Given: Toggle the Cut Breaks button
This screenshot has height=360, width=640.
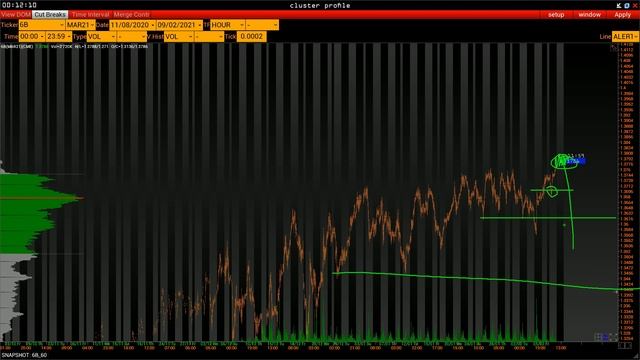Looking at the screenshot, I should point(50,15).
